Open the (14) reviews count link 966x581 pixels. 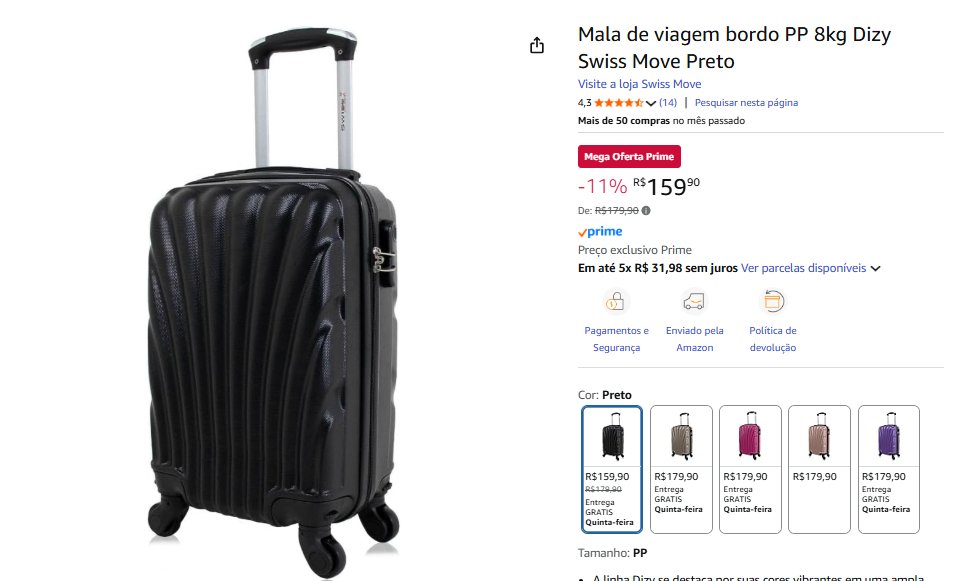668,103
